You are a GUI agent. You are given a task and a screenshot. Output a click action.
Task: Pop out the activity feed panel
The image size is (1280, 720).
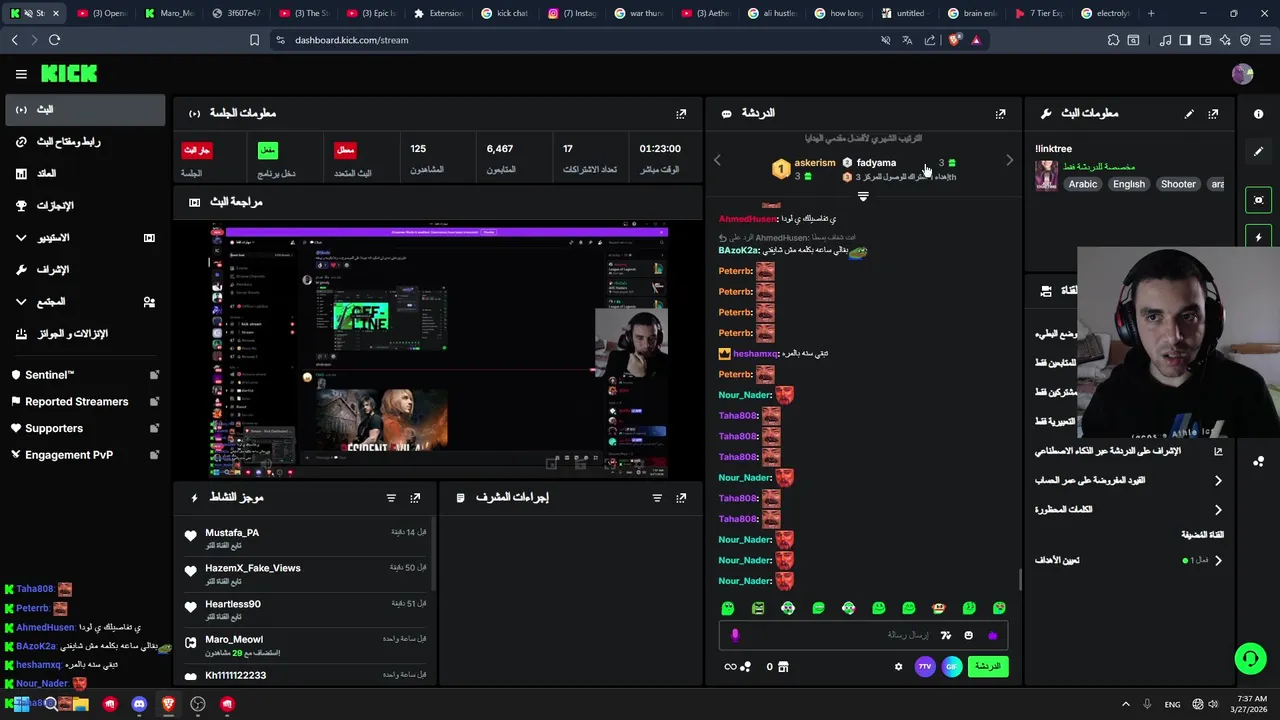(415, 498)
